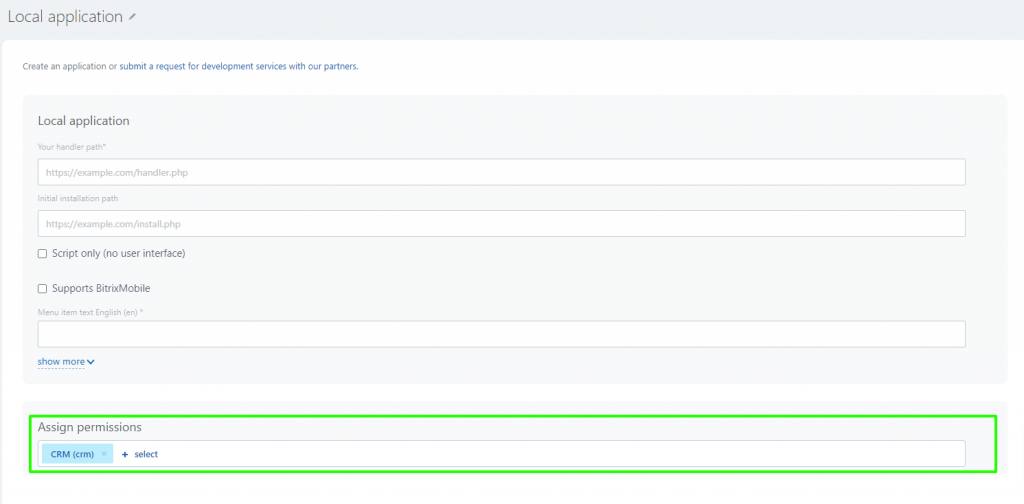Click the Local application page title
This screenshot has height=504, width=1024.
65,17
